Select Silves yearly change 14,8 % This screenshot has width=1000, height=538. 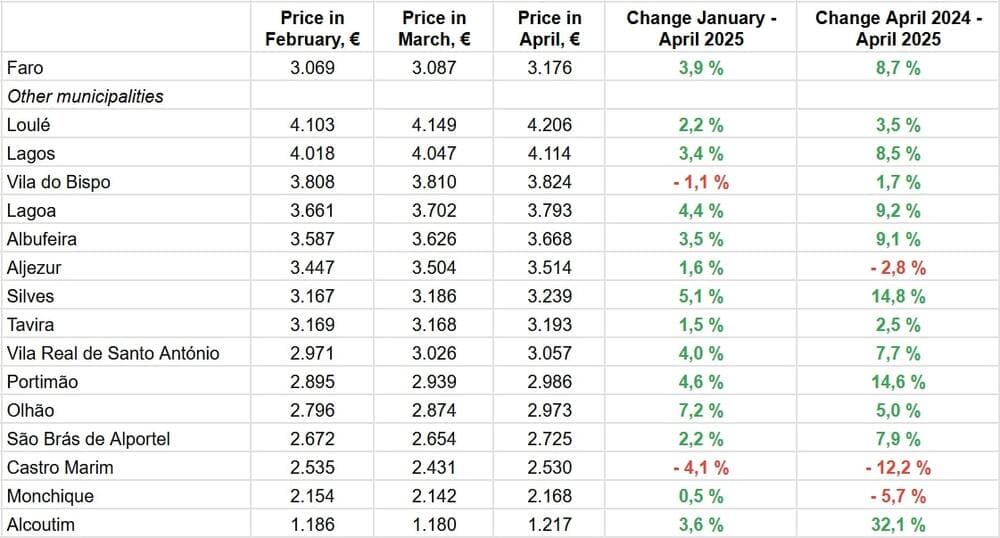(898, 296)
